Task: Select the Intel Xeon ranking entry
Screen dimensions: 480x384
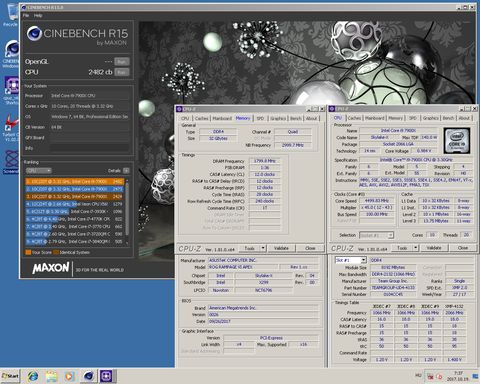Action: [x=75, y=204]
